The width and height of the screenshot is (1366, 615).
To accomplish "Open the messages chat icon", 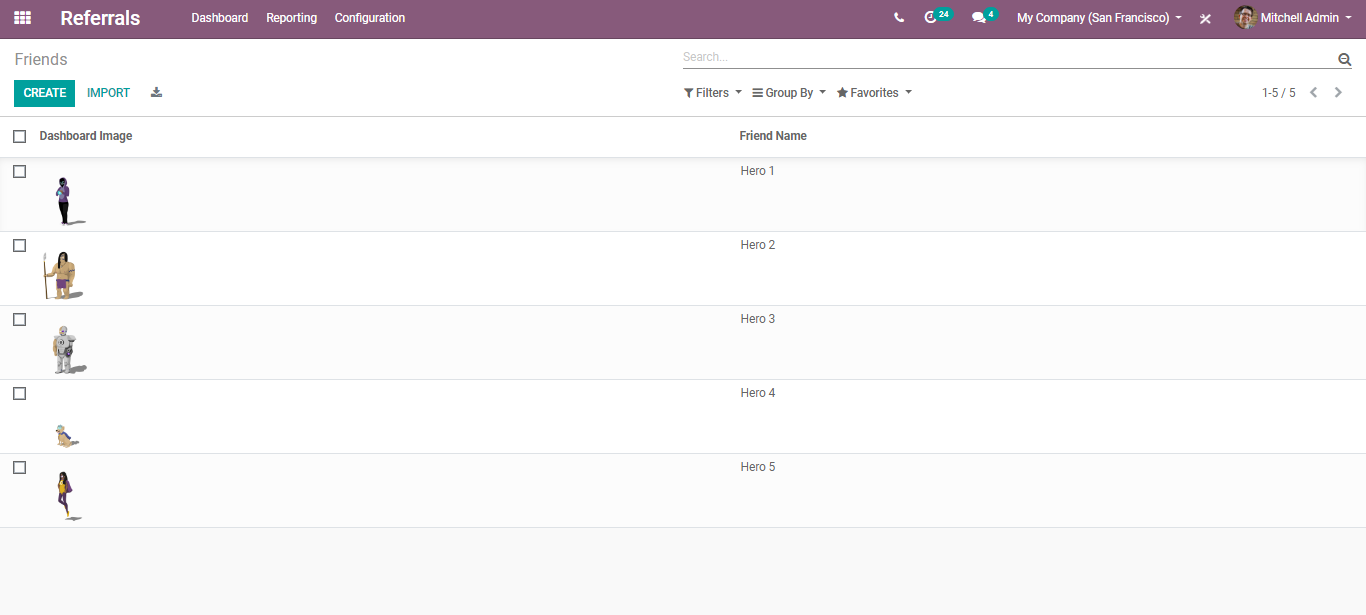I will (984, 17).
